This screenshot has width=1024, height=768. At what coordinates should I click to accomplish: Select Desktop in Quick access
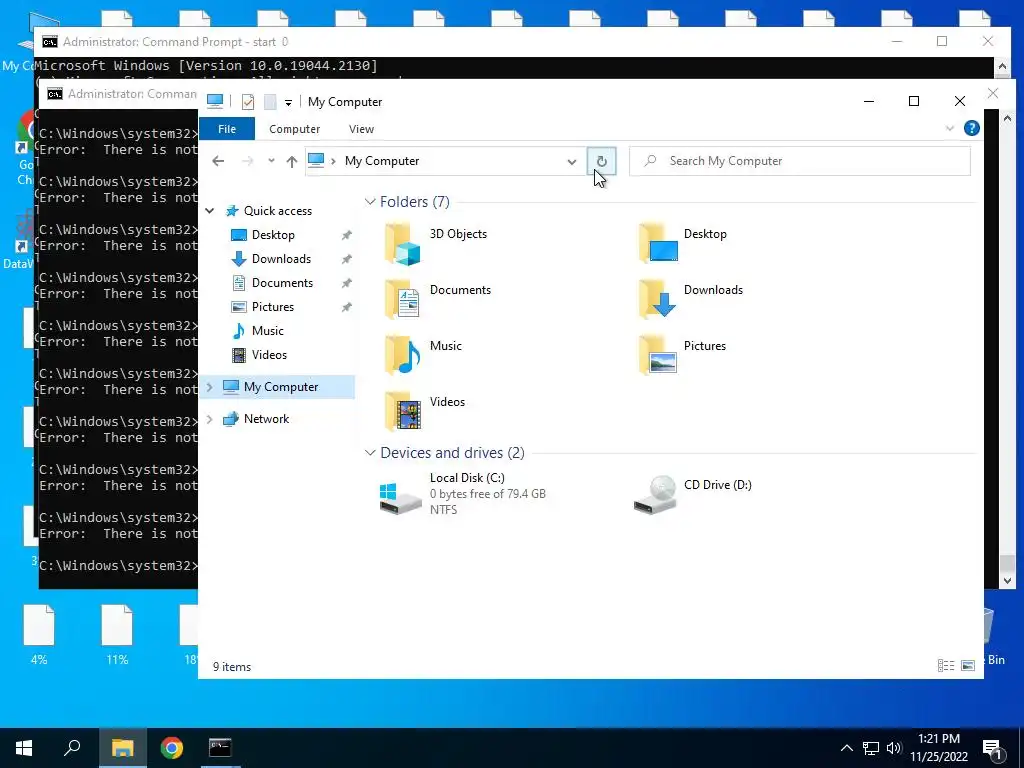[273, 235]
